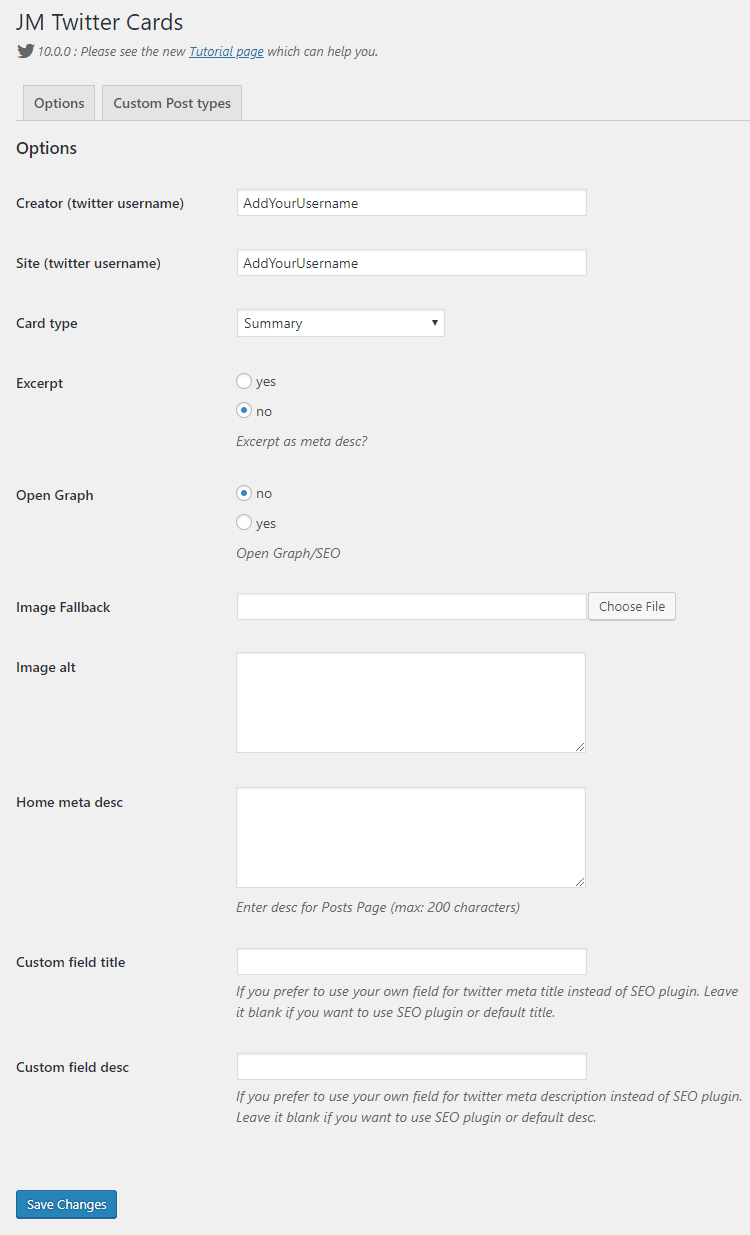Click the Custom field title label
The width and height of the screenshot is (750, 1235).
pyautogui.click(x=71, y=962)
